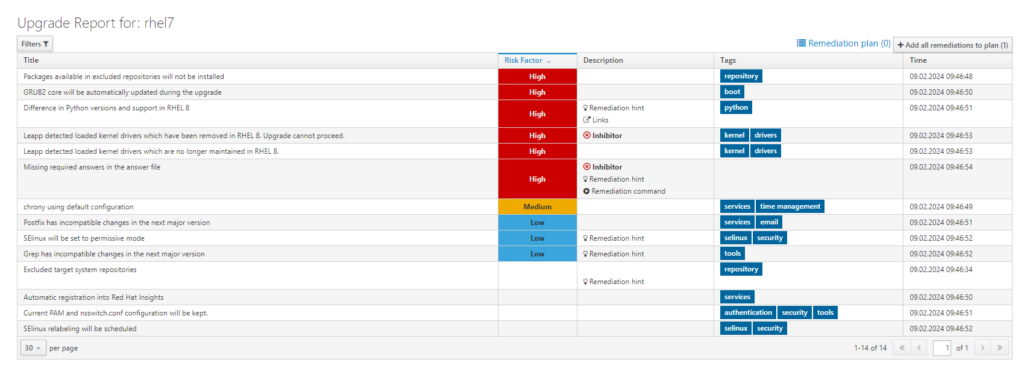This screenshot has height=371, width=1024.
Task: Sort by Risk Factor column header
Action: tap(537, 60)
